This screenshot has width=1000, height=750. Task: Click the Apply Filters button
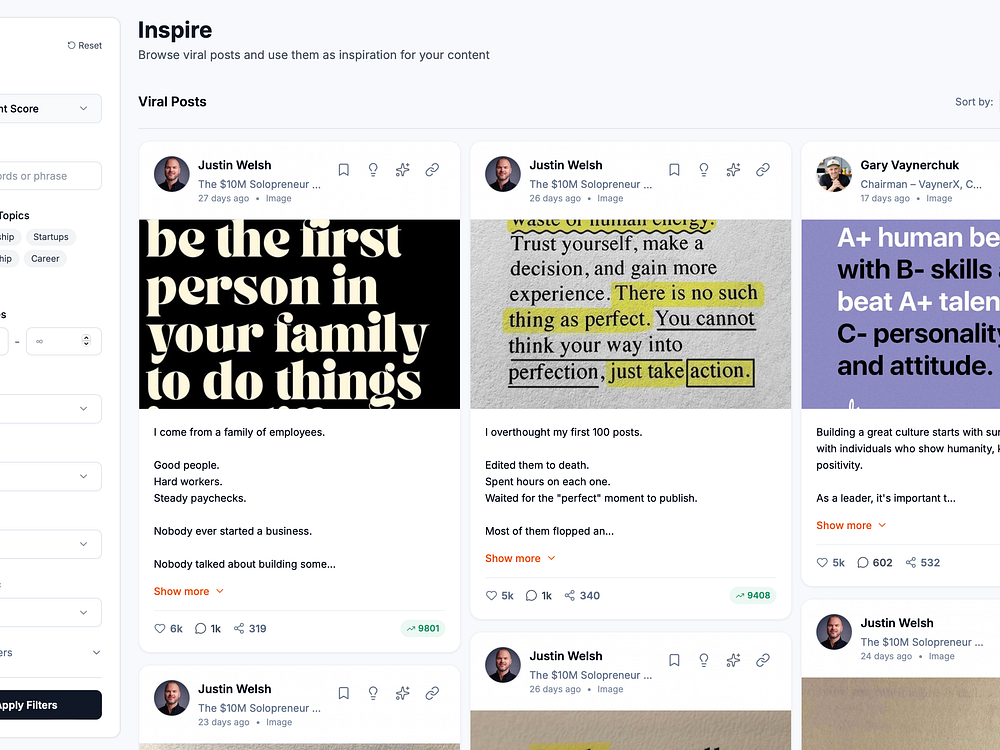click(x=50, y=705)
